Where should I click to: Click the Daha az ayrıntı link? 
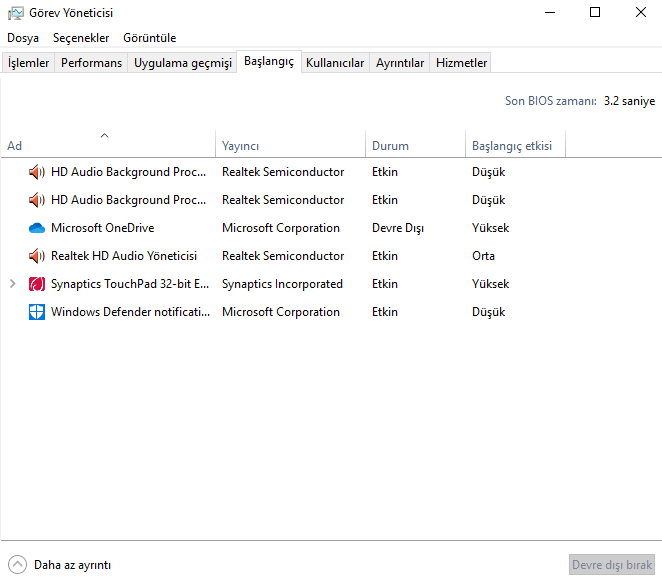click(x=72, y=565)
